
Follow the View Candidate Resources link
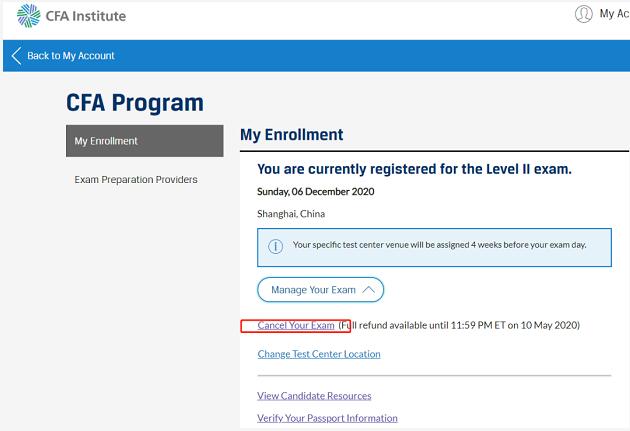314,396
